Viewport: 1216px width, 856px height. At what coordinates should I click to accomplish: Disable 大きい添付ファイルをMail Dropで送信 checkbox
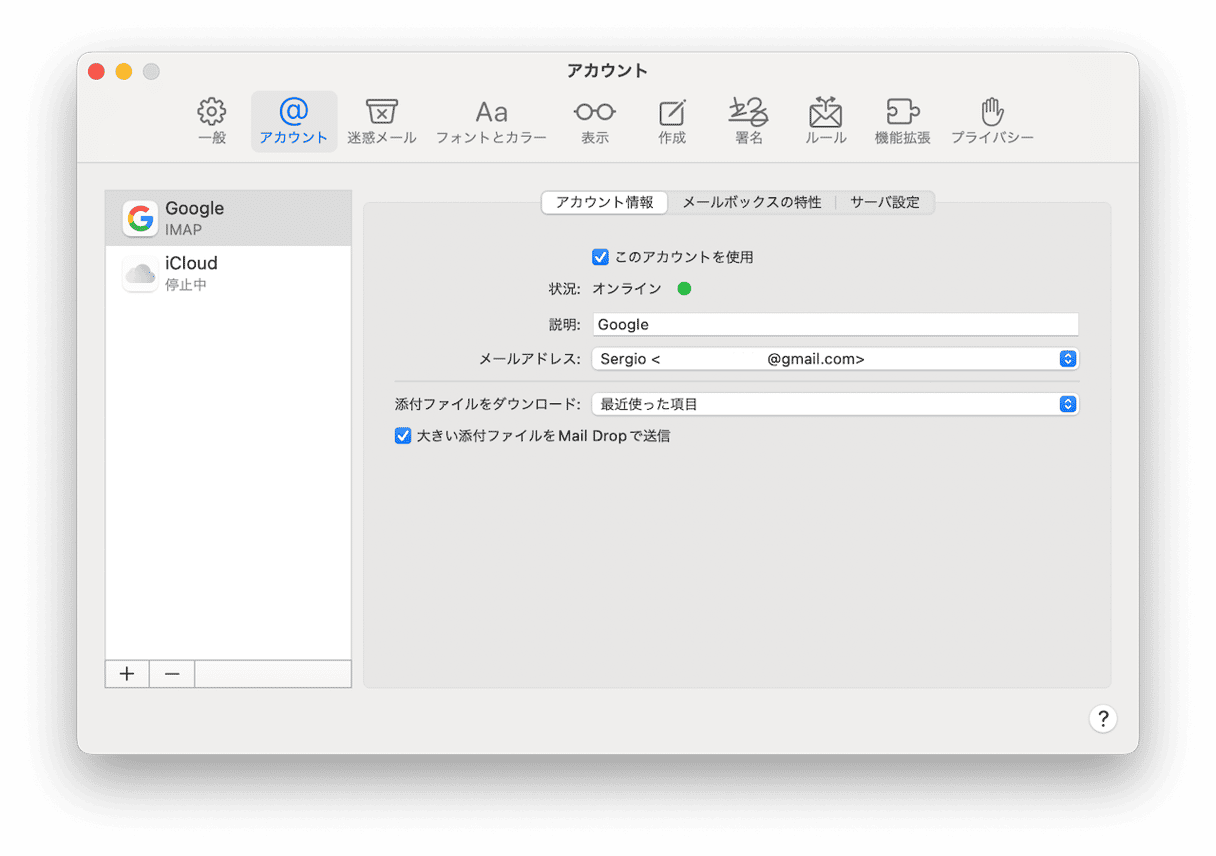[x=403, y=436]
